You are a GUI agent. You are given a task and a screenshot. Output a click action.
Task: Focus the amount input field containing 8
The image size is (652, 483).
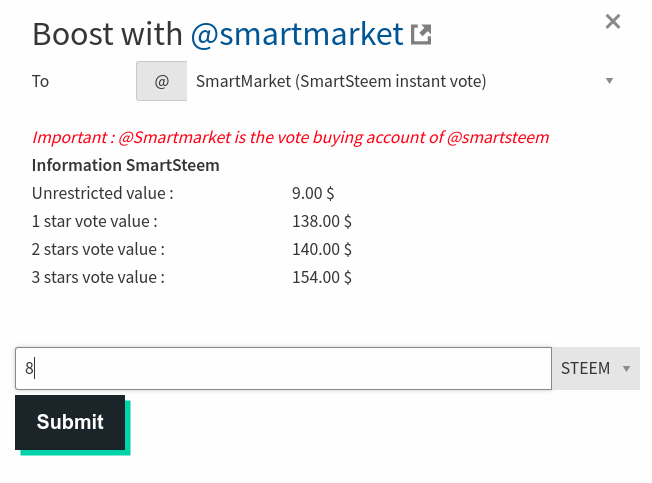pyautogui.click(x=284, y=368)
